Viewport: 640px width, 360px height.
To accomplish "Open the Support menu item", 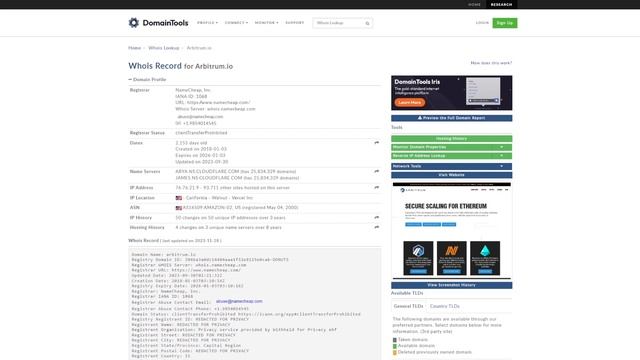I will 295,23.
